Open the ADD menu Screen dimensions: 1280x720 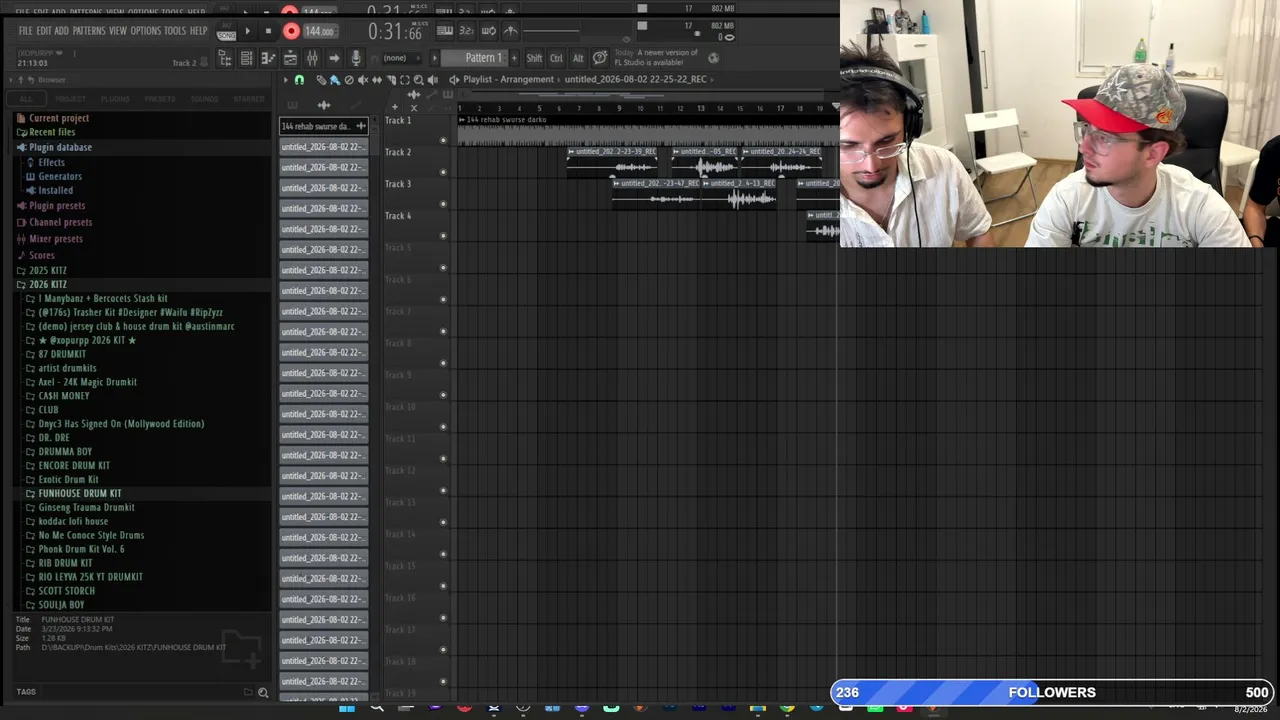62,31
